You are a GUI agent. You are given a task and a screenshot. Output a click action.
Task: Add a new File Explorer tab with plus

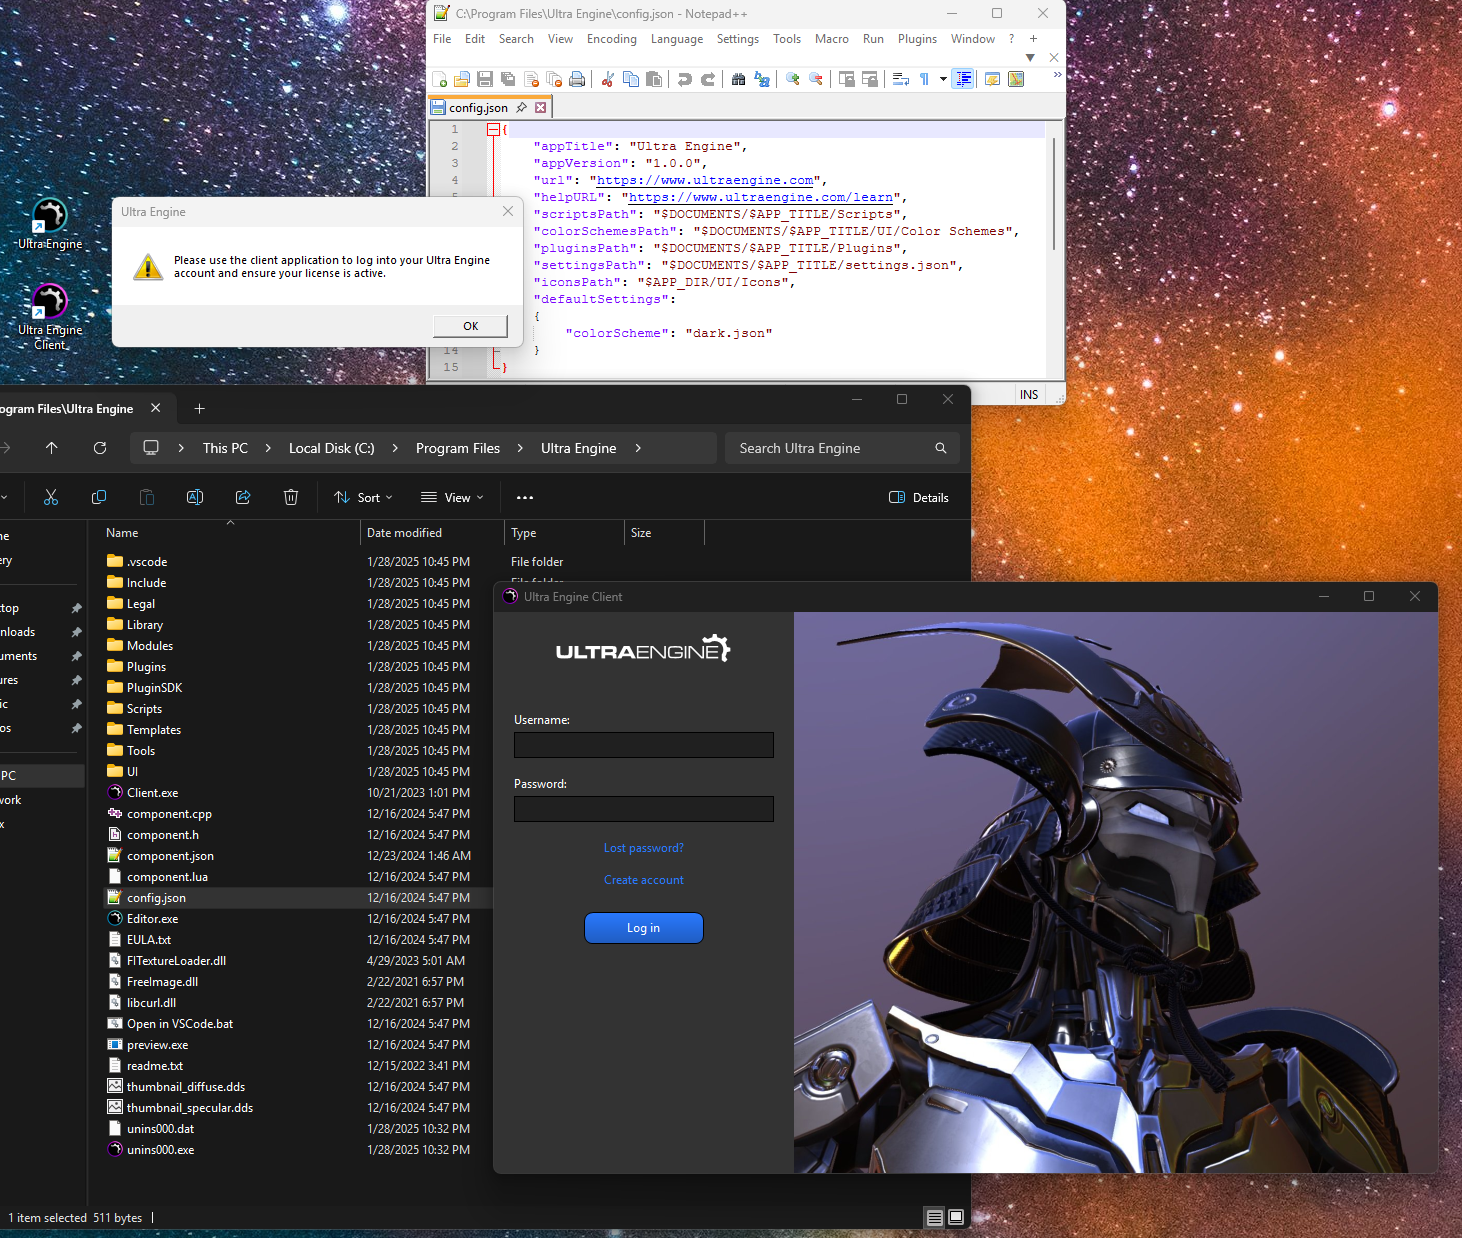tap(199, 408)
